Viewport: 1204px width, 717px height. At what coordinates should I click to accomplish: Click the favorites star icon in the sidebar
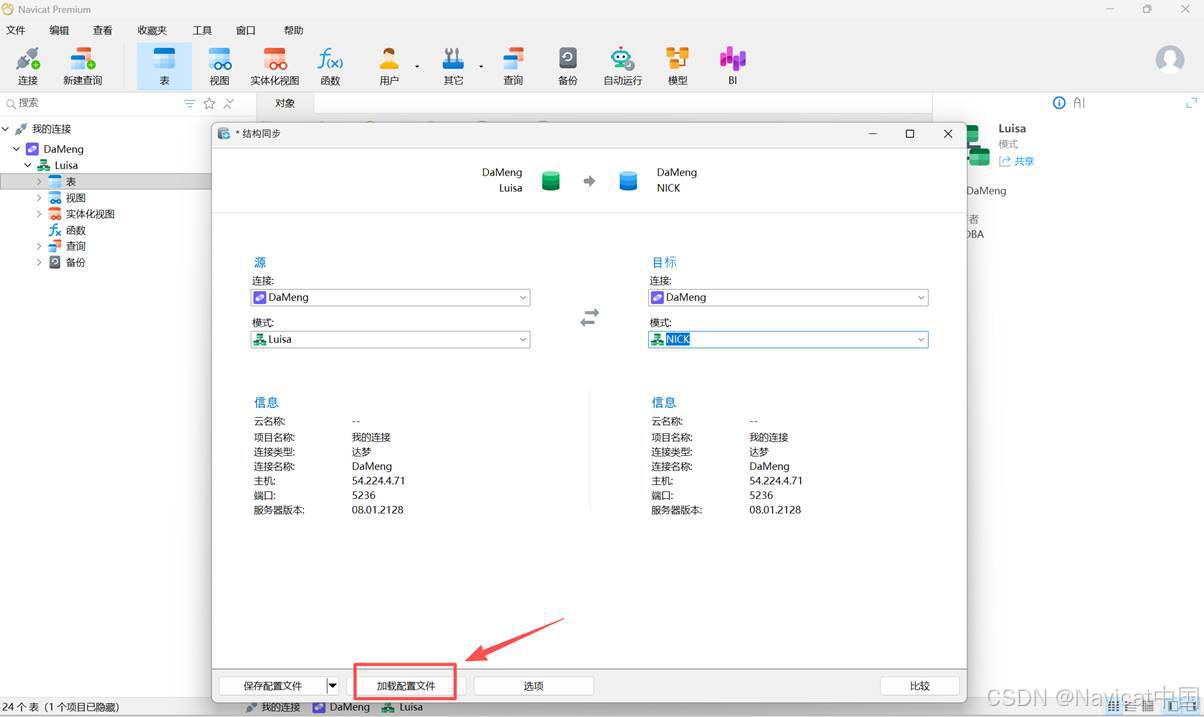tap(209, 103)
